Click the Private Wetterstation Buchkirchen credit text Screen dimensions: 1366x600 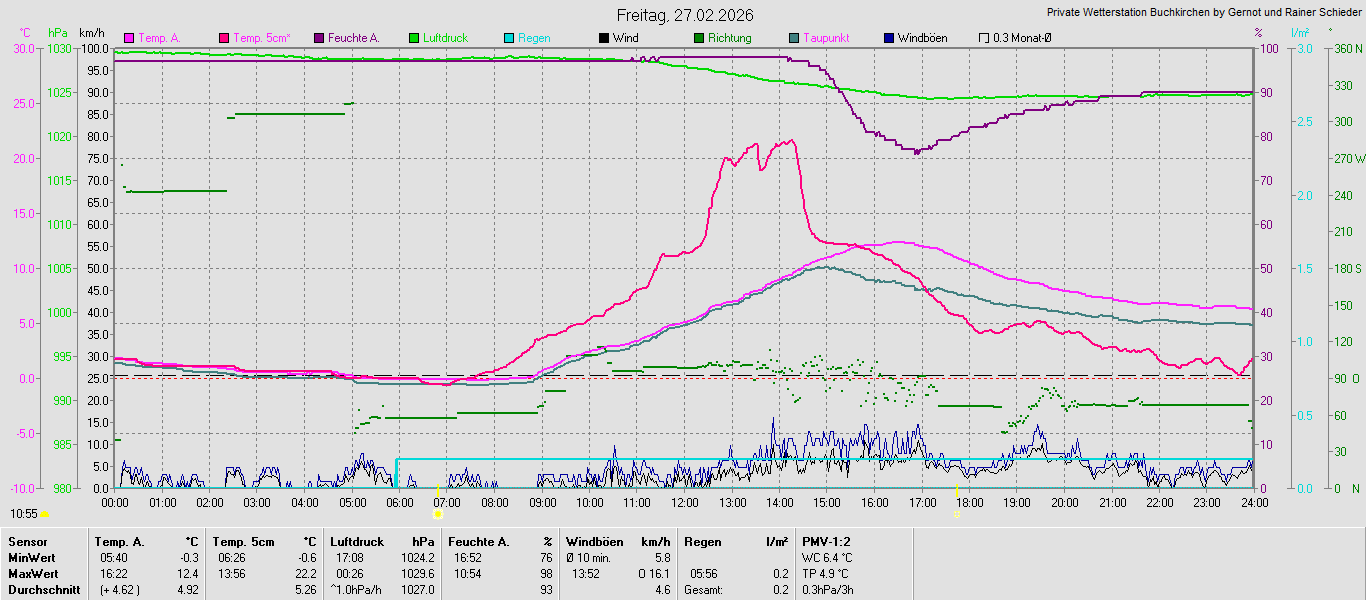click(x=1203, y=12)
